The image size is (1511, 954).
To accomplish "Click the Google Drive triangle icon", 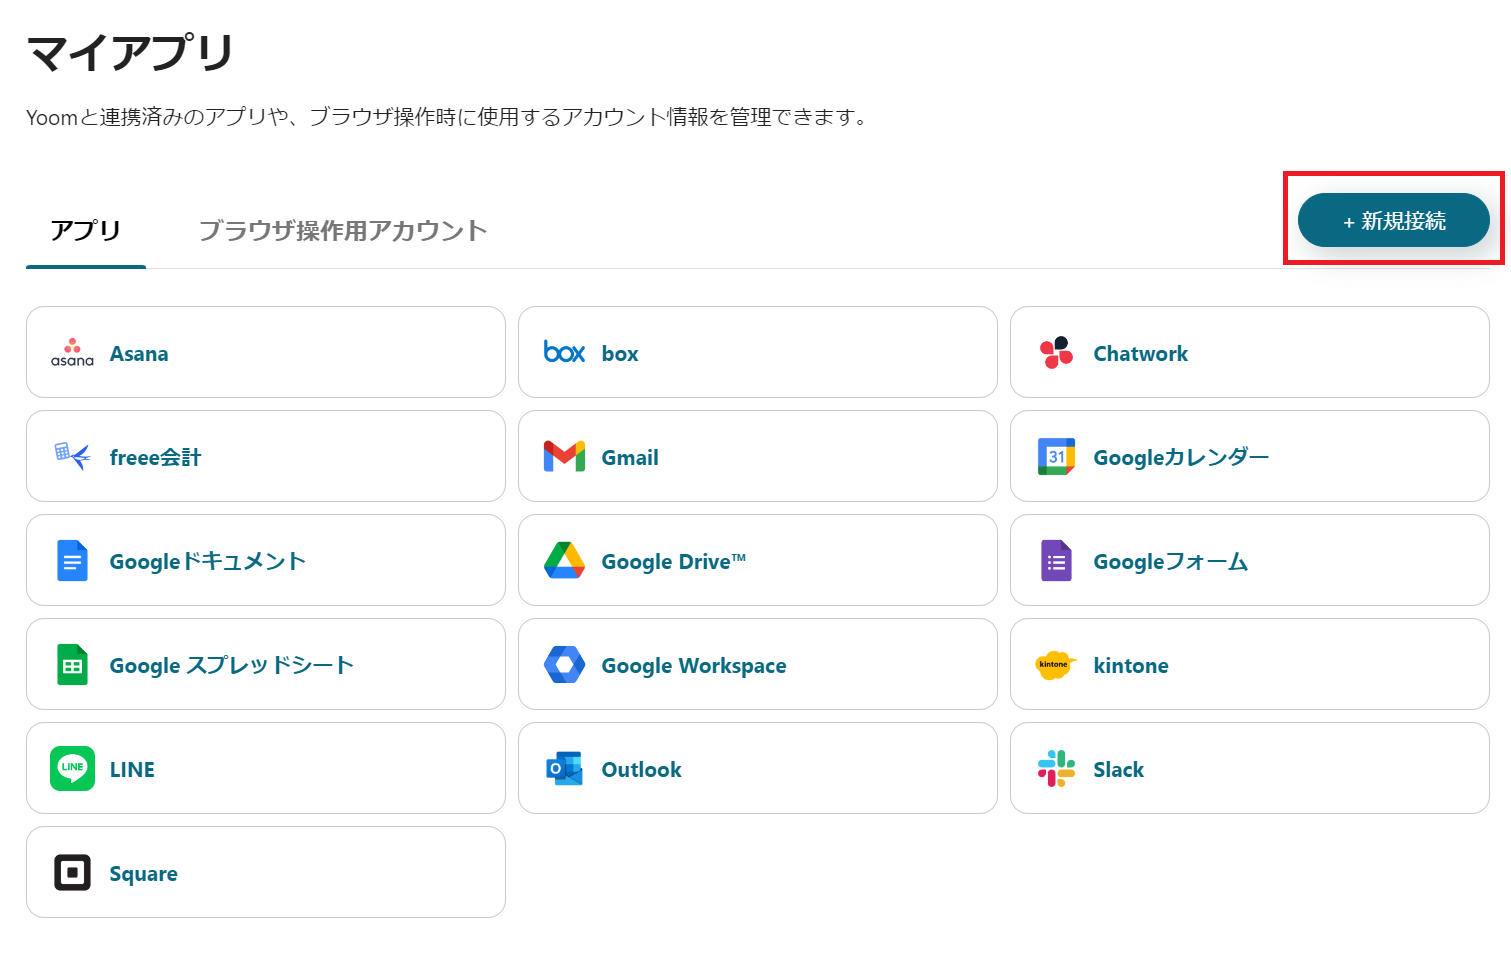I will (564, 561).
